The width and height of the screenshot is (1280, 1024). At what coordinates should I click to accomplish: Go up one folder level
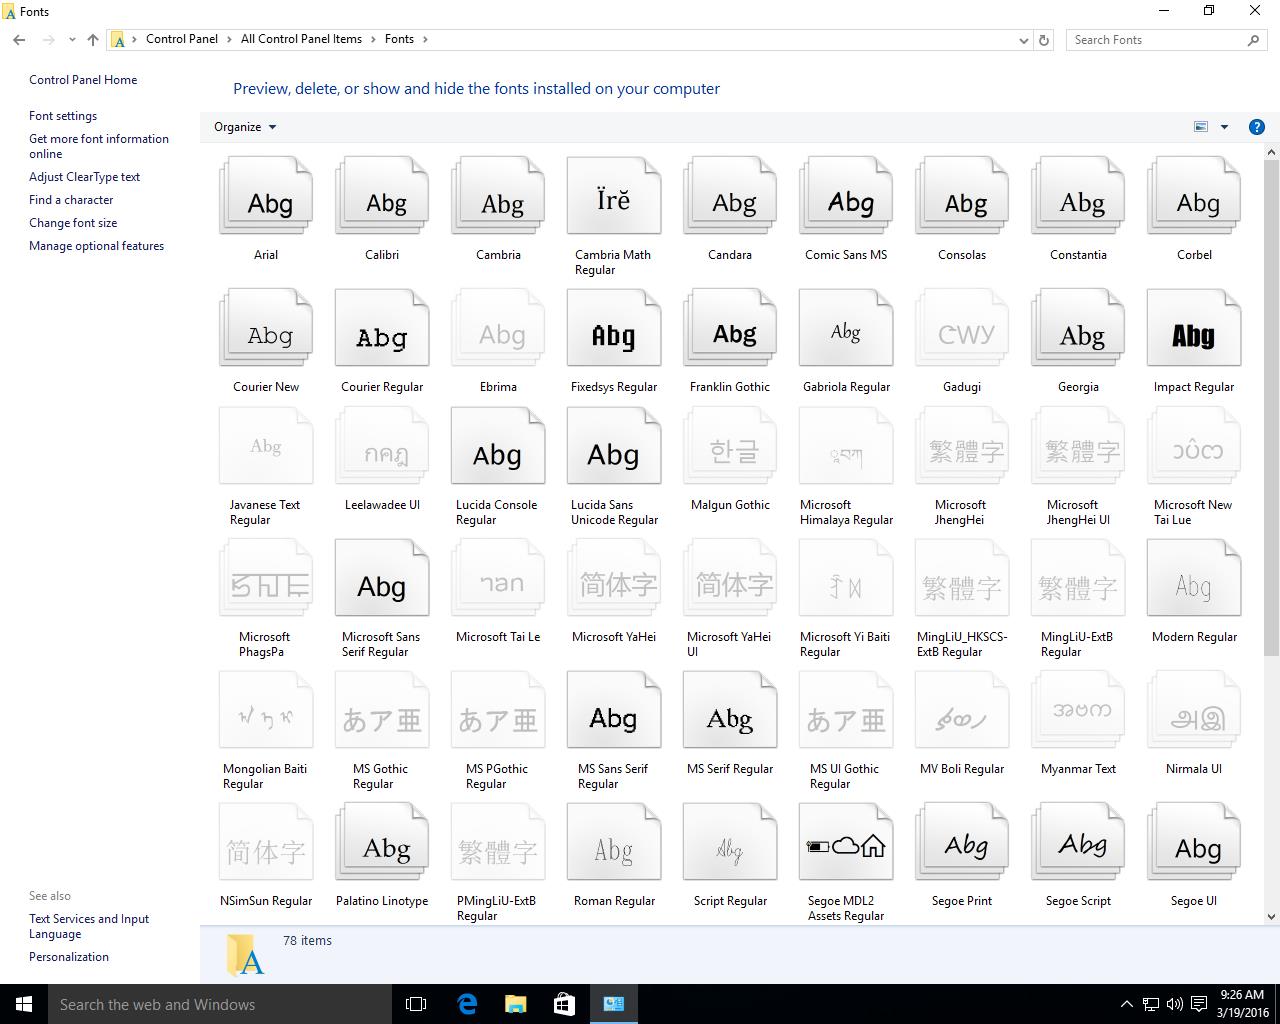(x=93, y=40)
